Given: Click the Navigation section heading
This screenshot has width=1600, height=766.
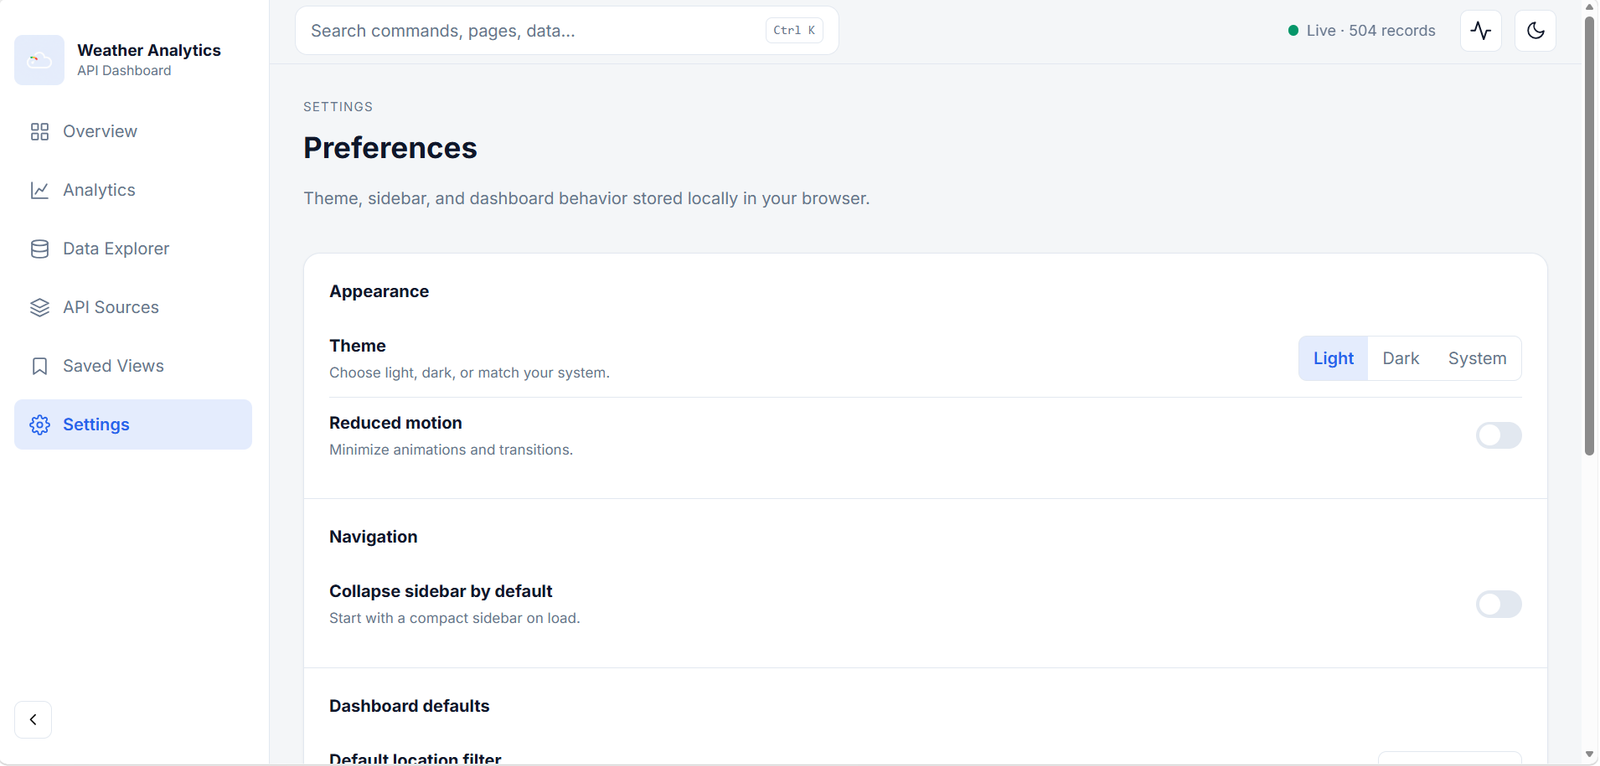Looking at the screenshot, I should (373, 537).
